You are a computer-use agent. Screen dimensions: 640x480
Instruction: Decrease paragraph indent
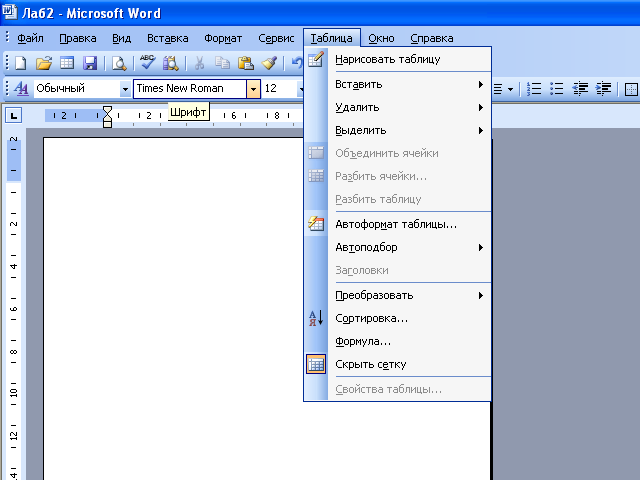tap(580, 88)
